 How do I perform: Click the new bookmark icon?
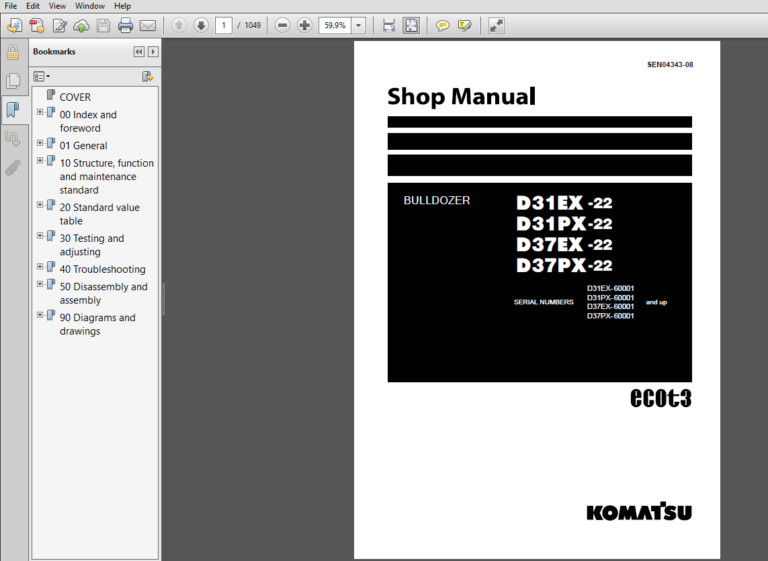tap(147, 76)
